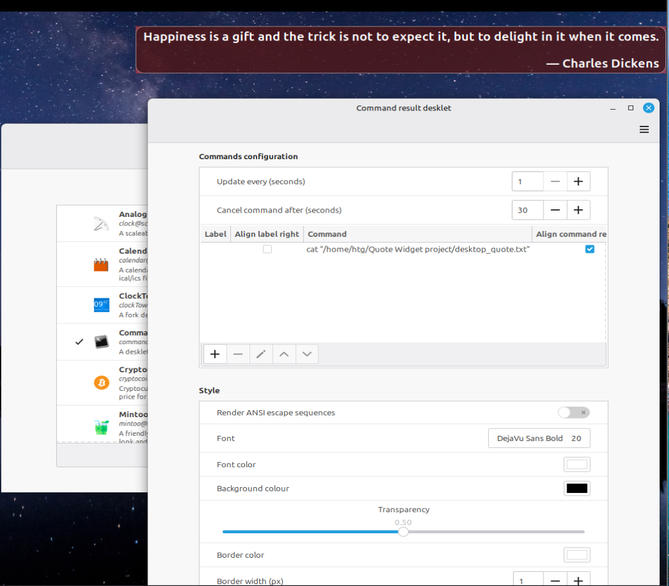Image resolution: width=669 pixels, height=586 pixels.
Task: Click the checkmark beside Command desklet
Action: click(x=79, y=342)
